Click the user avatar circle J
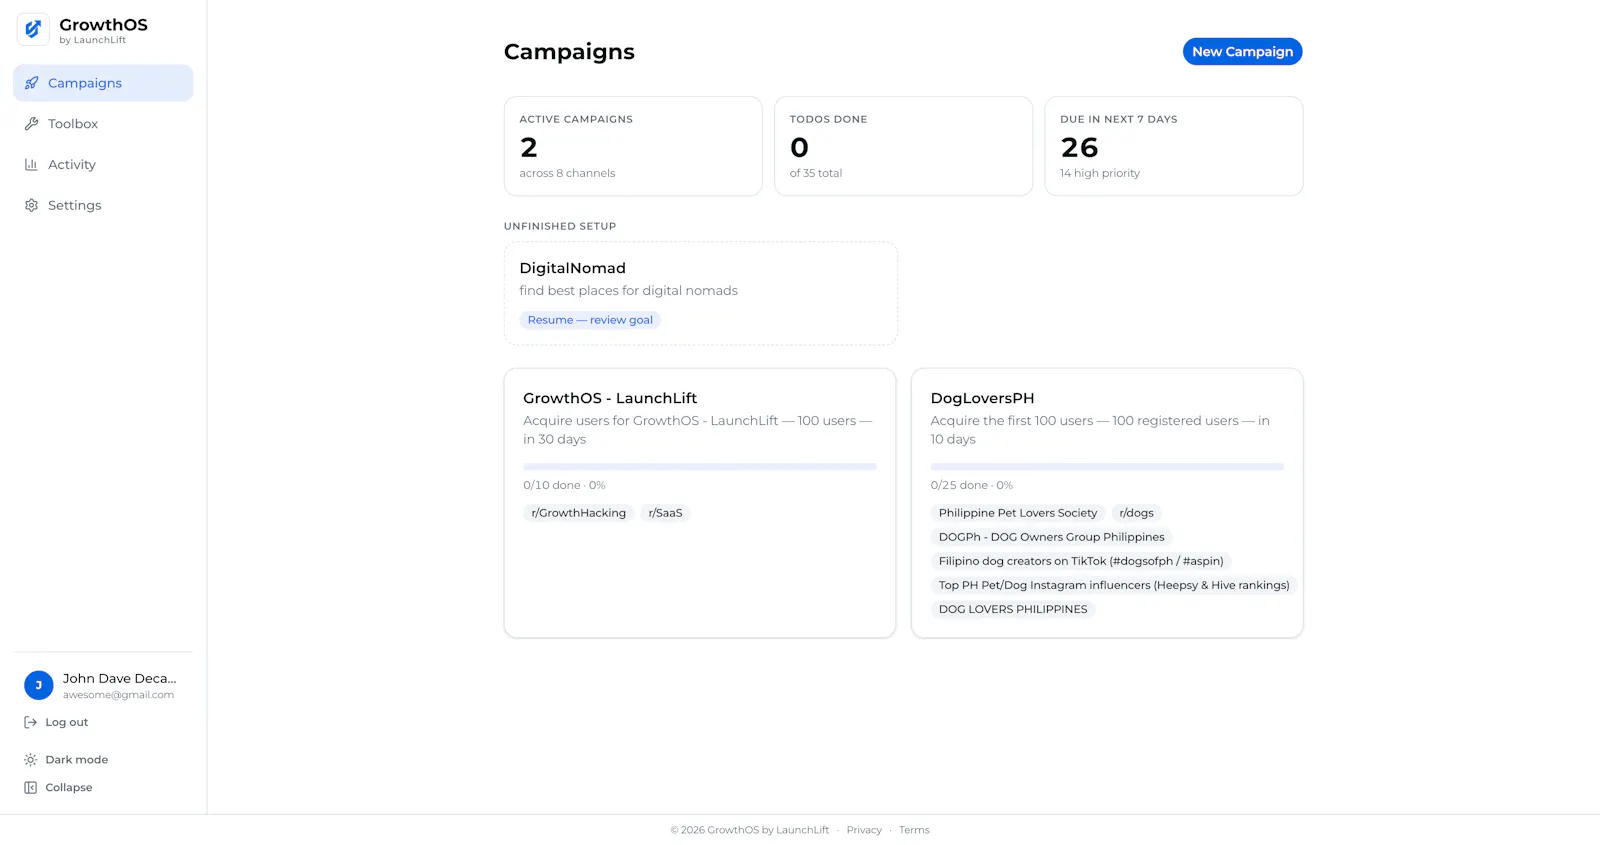The height and width of the screenshot is (845, 1600). coord(38,685)
